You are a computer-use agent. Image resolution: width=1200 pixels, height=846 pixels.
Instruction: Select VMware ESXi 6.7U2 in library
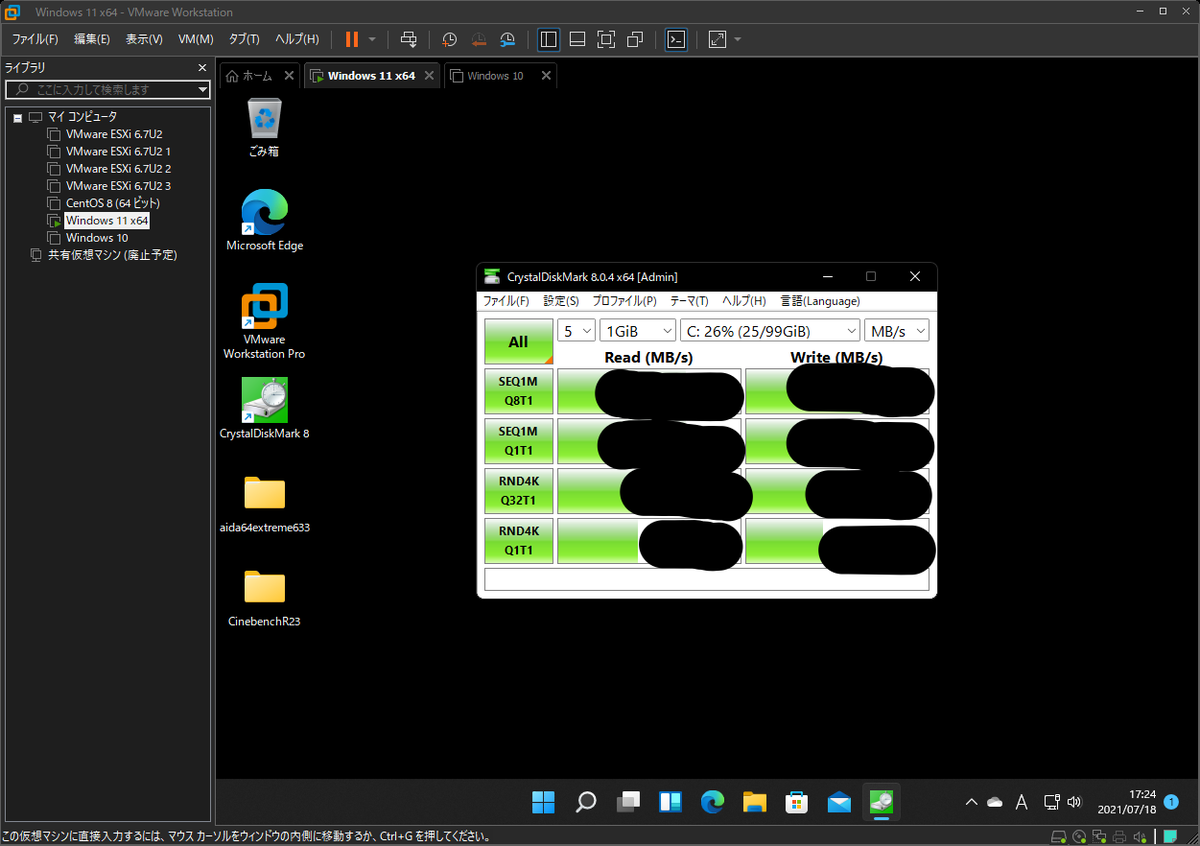(114, 134)
